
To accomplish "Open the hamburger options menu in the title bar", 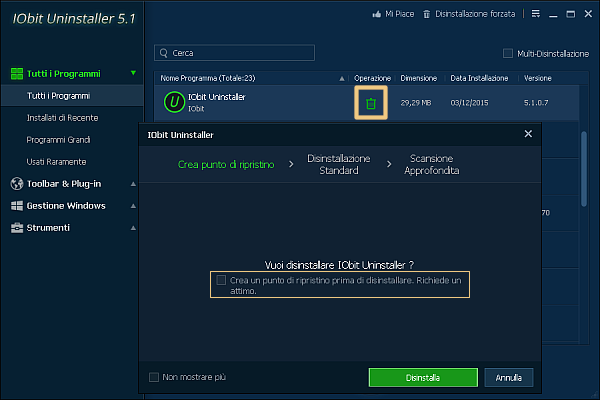I will click(536, 14).
